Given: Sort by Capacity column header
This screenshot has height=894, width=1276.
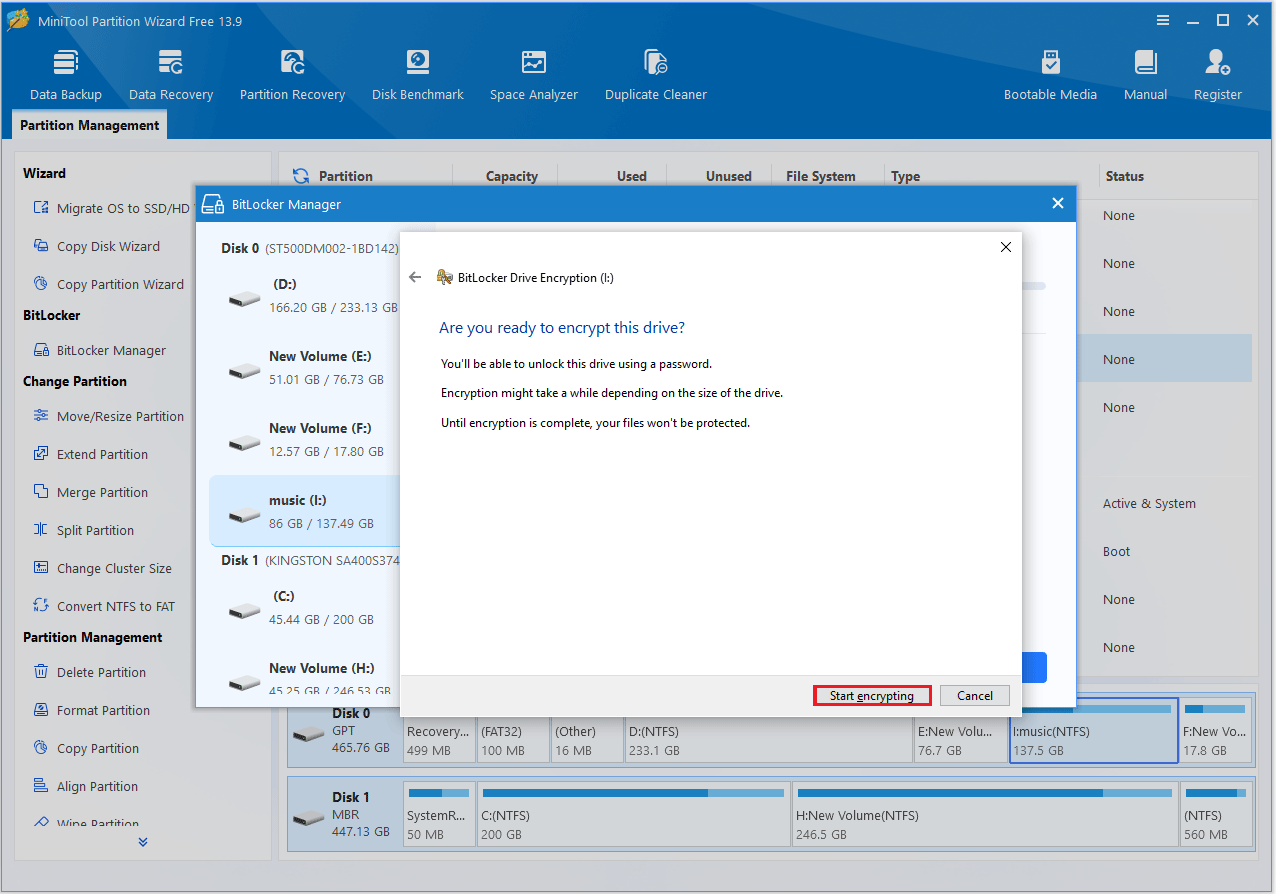Looking at the screenshot, I should pos(512,176).
